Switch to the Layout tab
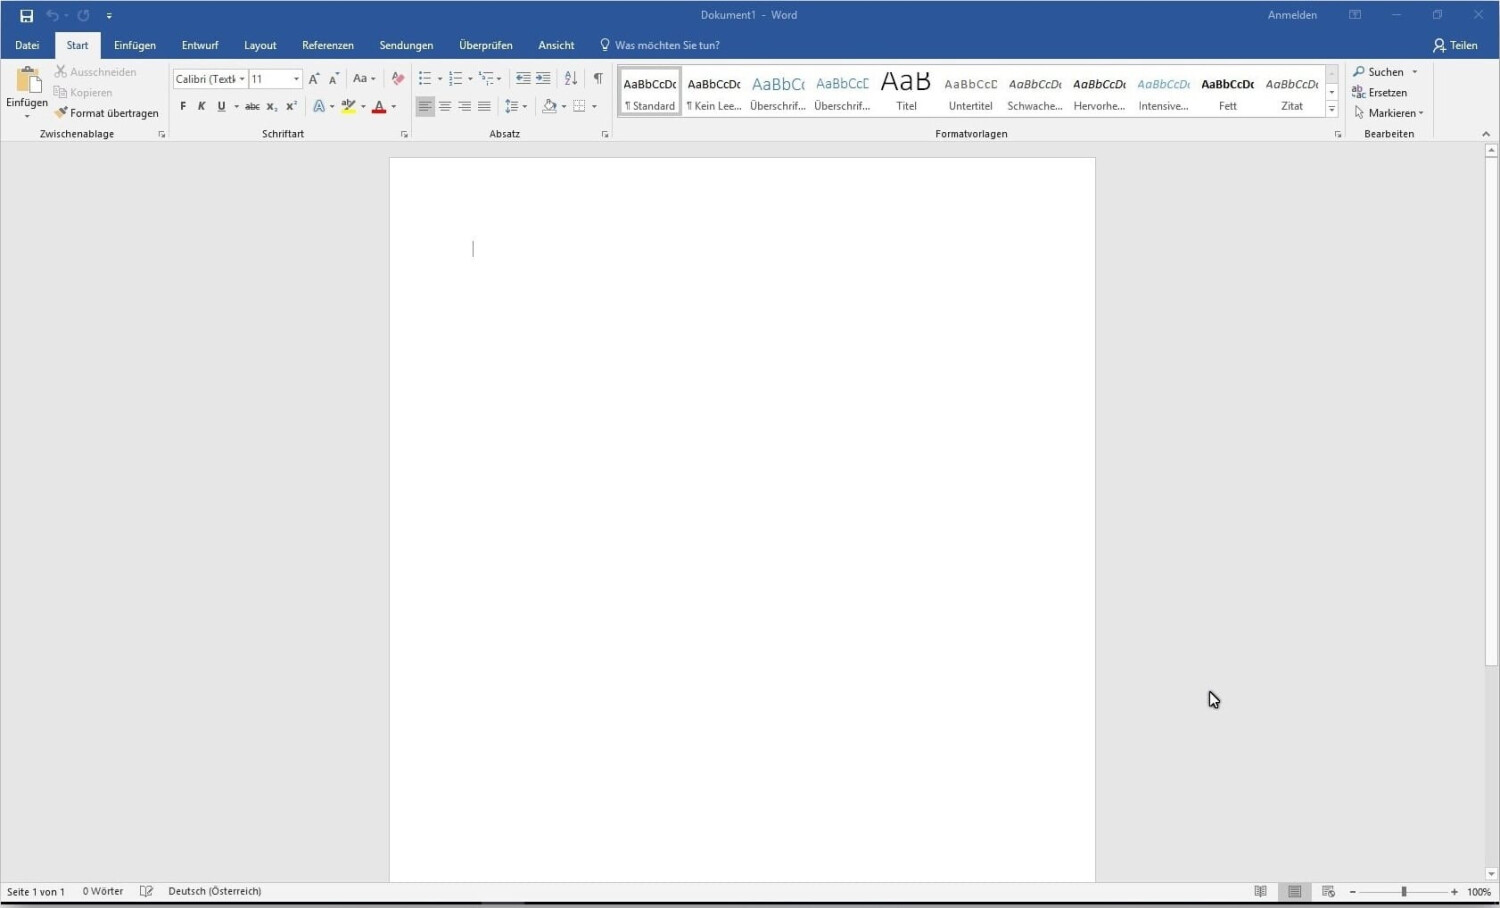1500x908 pixels. 260,45
